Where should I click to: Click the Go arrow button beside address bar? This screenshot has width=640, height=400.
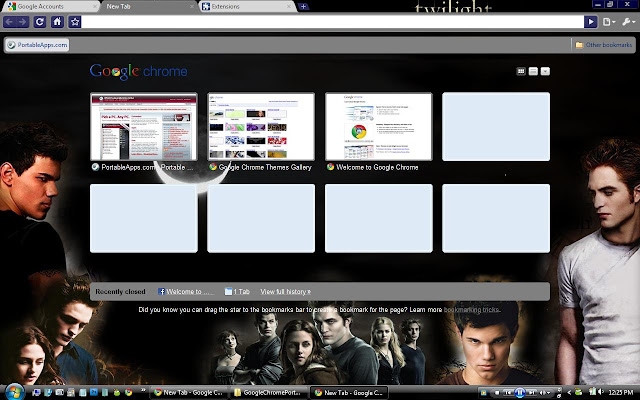point(590,22)
